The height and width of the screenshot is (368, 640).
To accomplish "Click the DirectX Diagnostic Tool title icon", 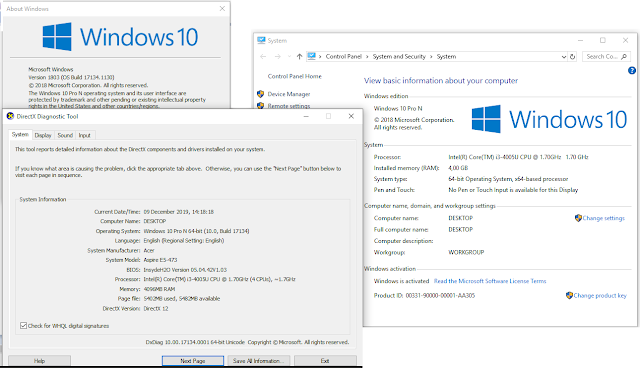I will (11, 116).
